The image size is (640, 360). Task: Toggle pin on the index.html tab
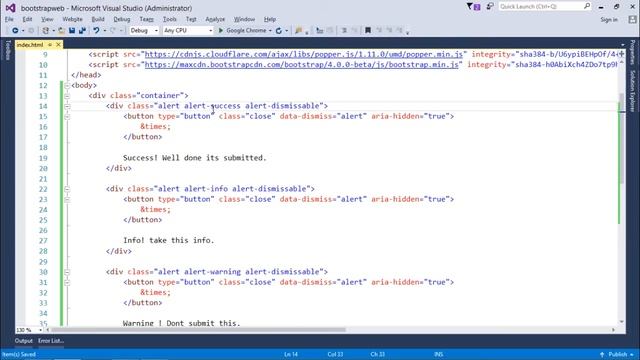(x=50, y=44)
